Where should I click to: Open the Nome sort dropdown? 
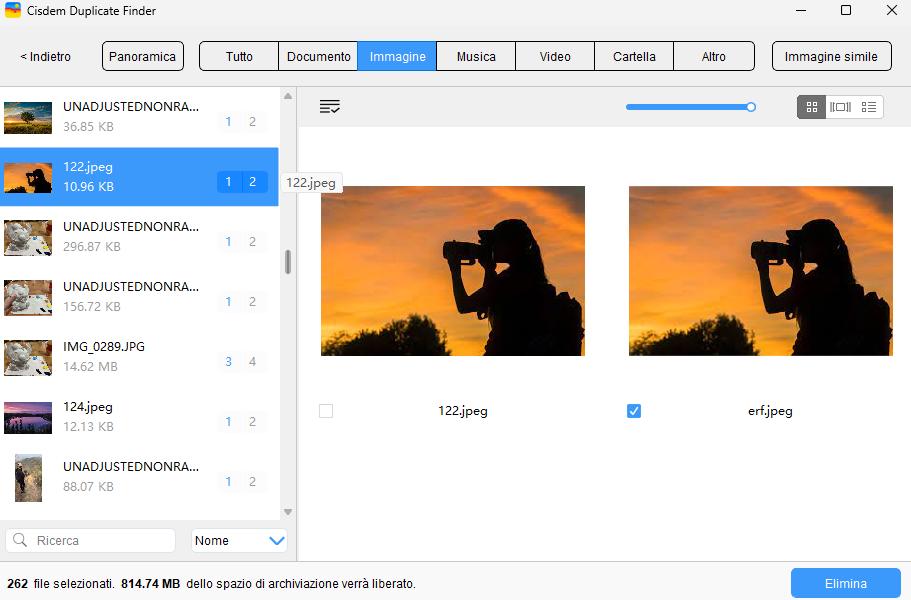(x=239, y=540)
